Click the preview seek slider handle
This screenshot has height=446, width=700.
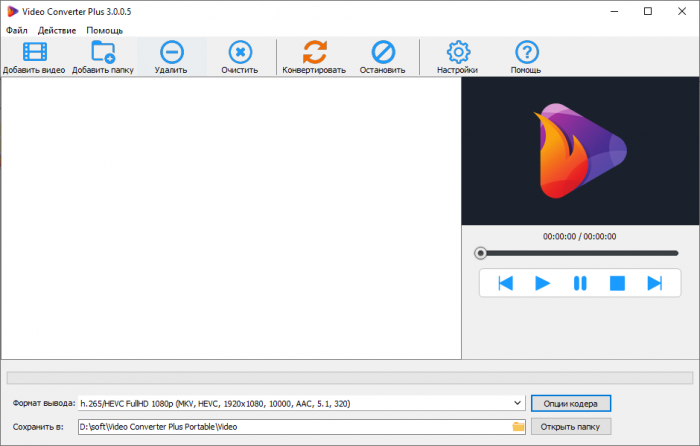(x=481, y=253)
